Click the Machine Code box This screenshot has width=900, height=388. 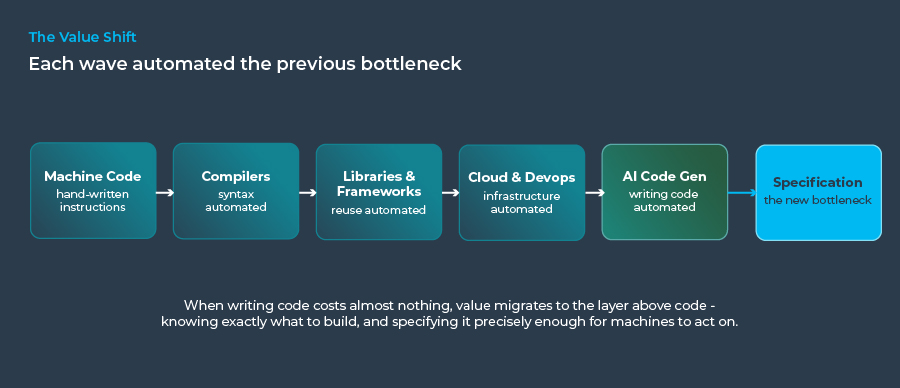coord(93,191)
